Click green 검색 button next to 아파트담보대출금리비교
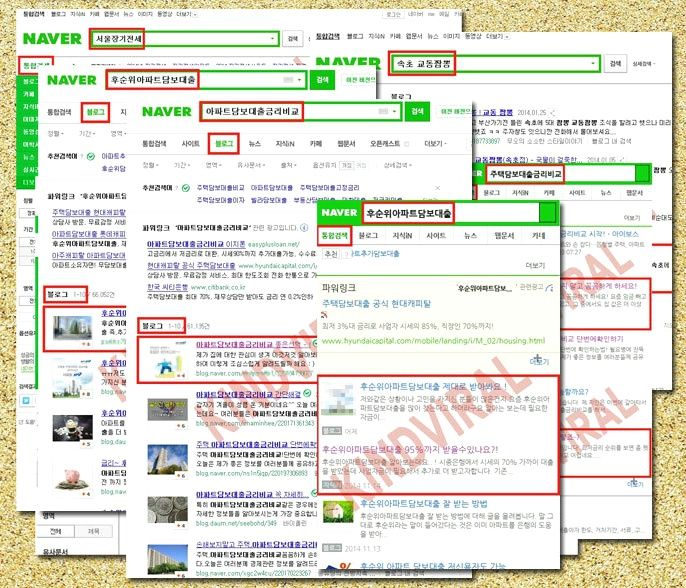The image size is (686, 588). tap(417, 112)
